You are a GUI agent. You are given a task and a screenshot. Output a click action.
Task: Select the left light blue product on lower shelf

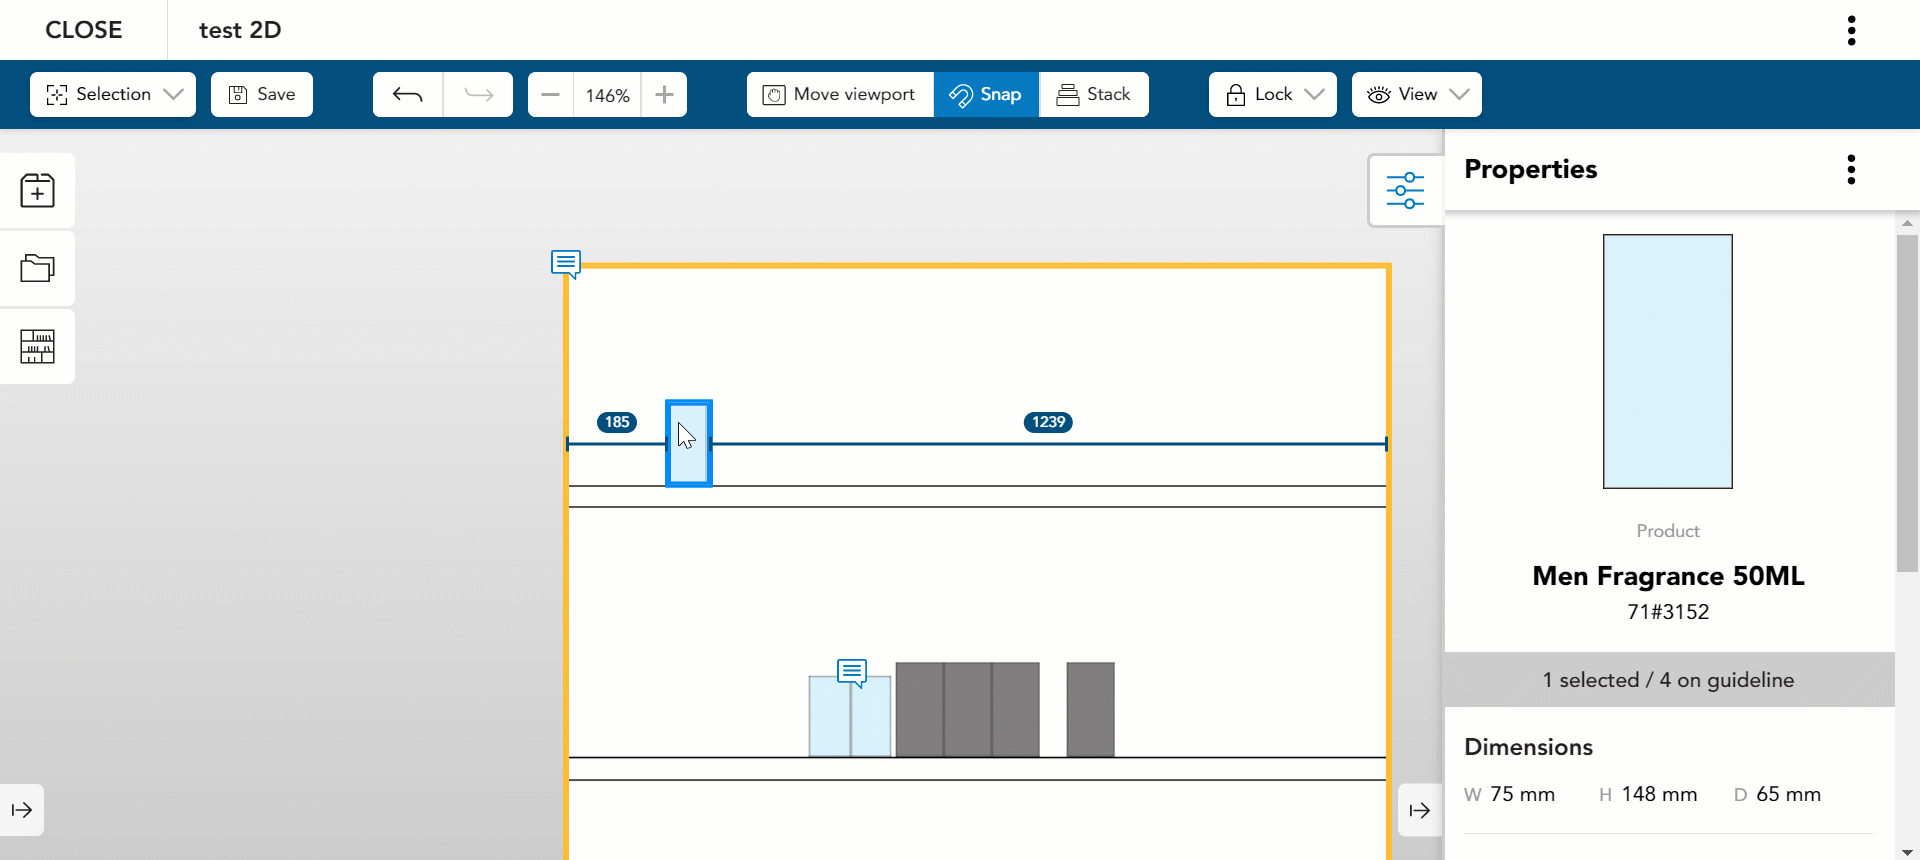click(829, 717)
